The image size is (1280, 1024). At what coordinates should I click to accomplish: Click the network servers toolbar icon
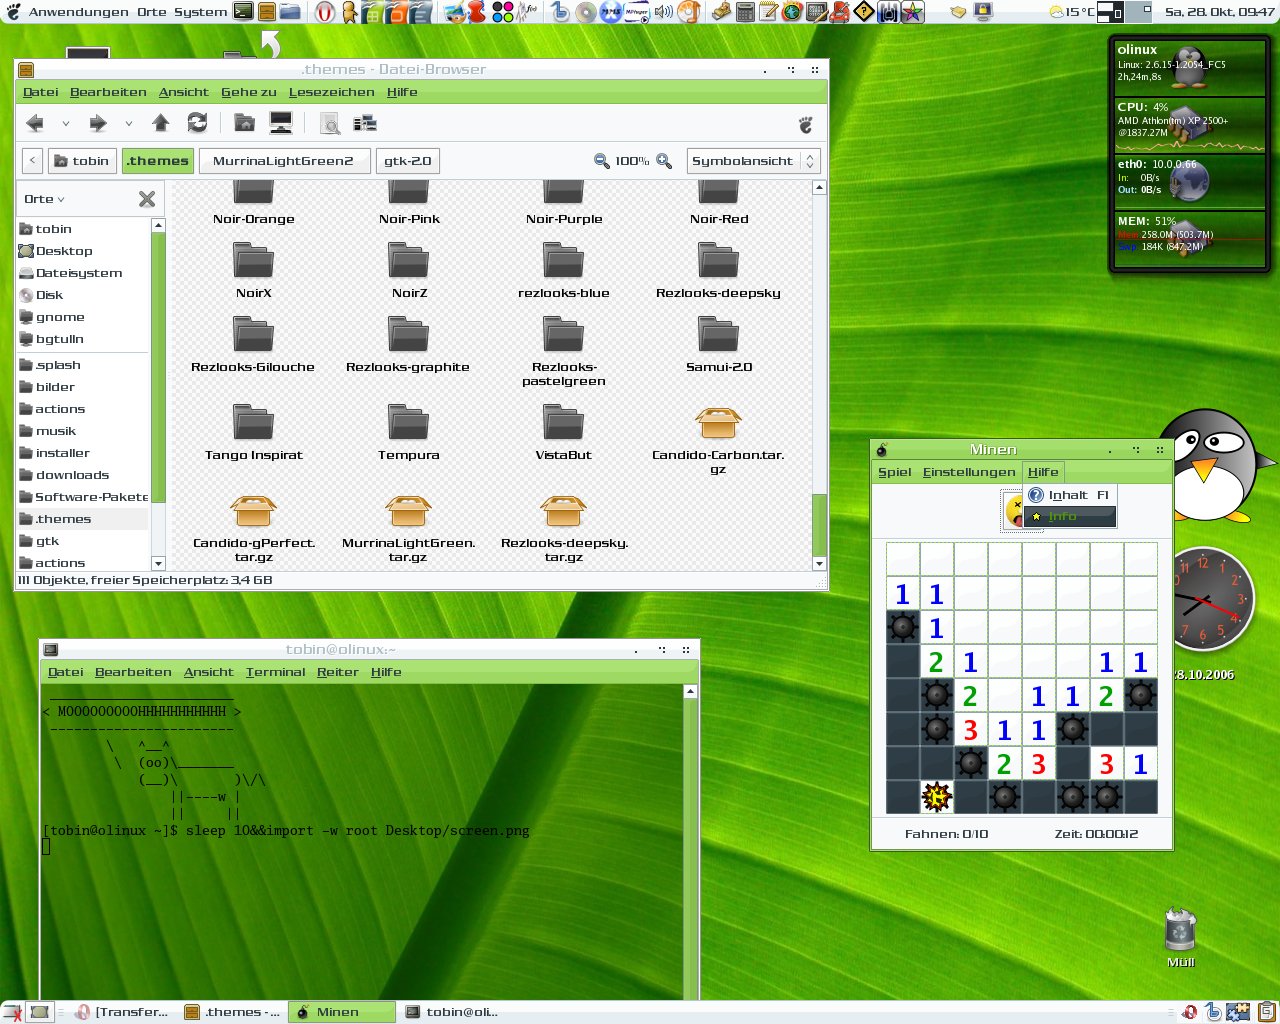365,123
